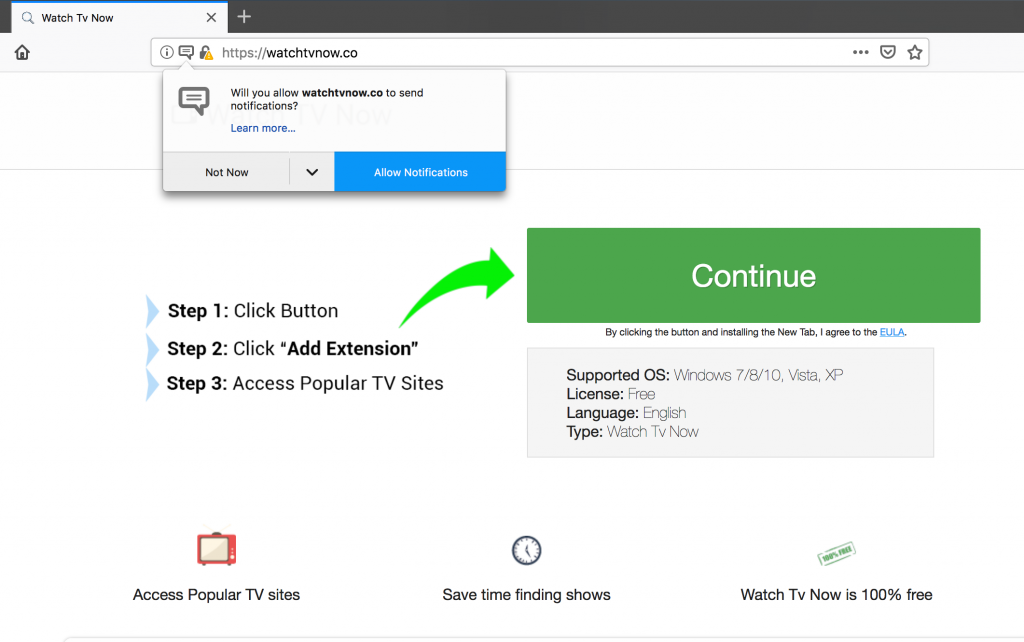The image size is (1024, 642).
Task: Choose Not Now in notification prompt
Action: (x=227, y=172)
